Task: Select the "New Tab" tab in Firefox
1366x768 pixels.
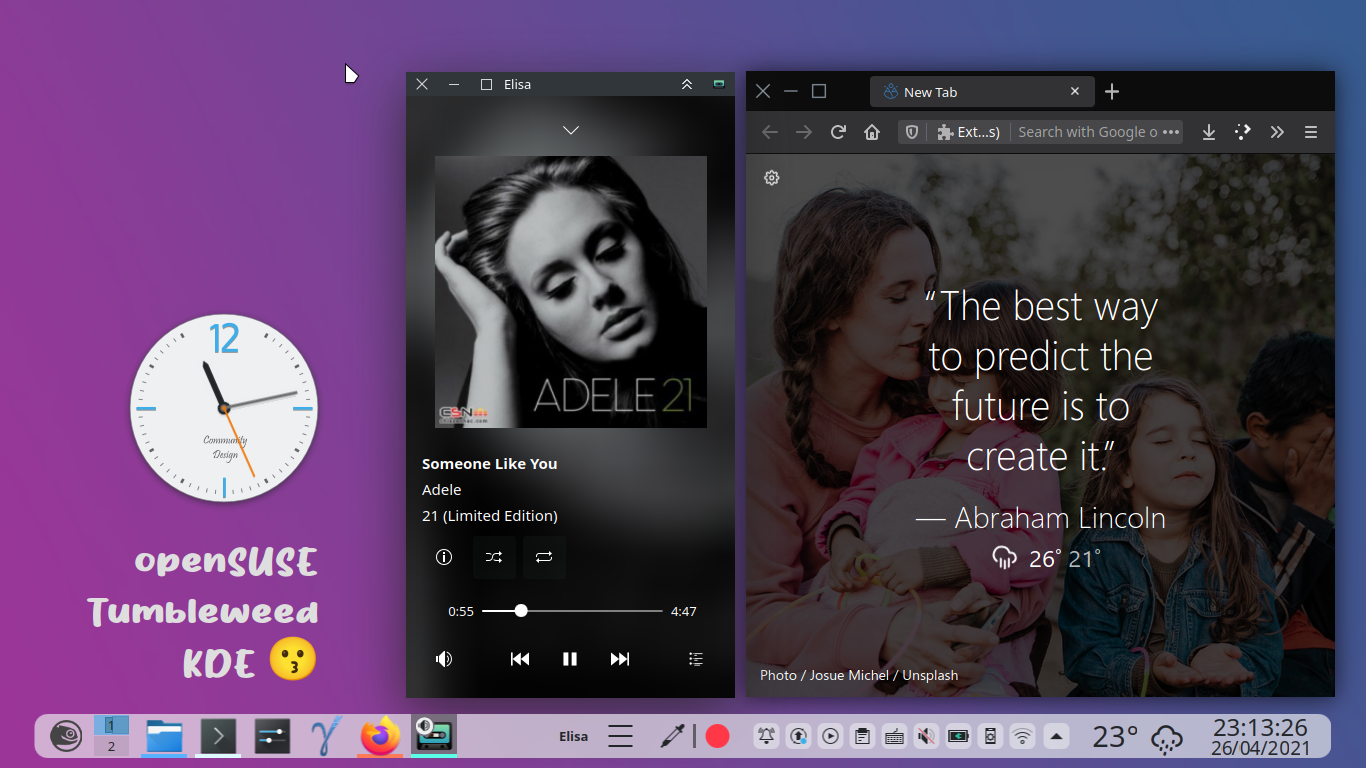Action: pos(981,92)
